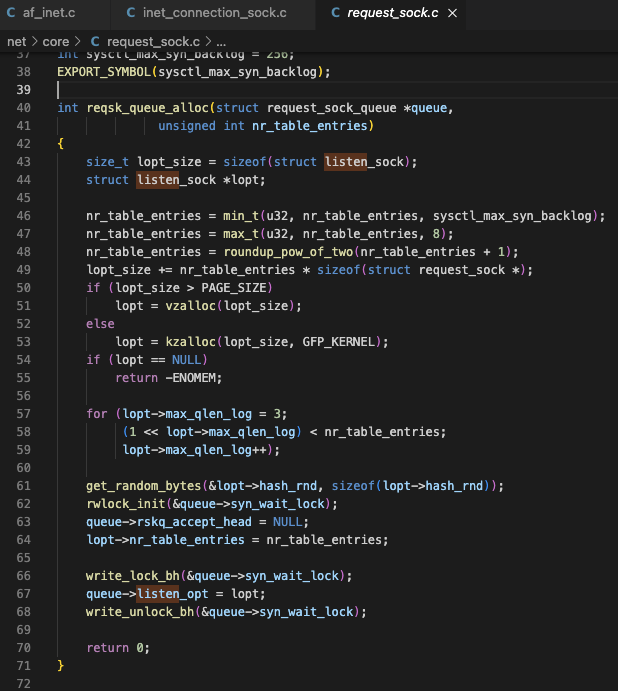Click the min_t call on line 46
Screen dimensions: 618x691
click(x=241, y=216)
